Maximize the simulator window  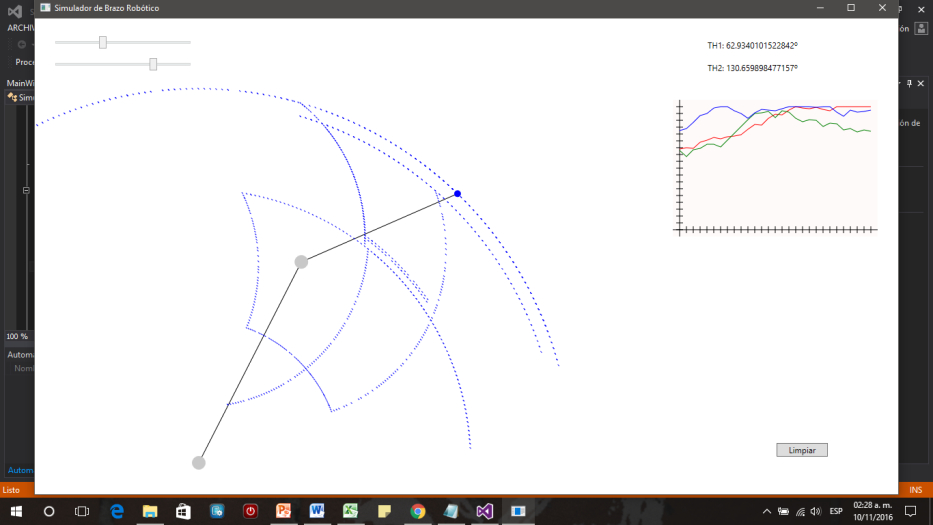point(851,8)
